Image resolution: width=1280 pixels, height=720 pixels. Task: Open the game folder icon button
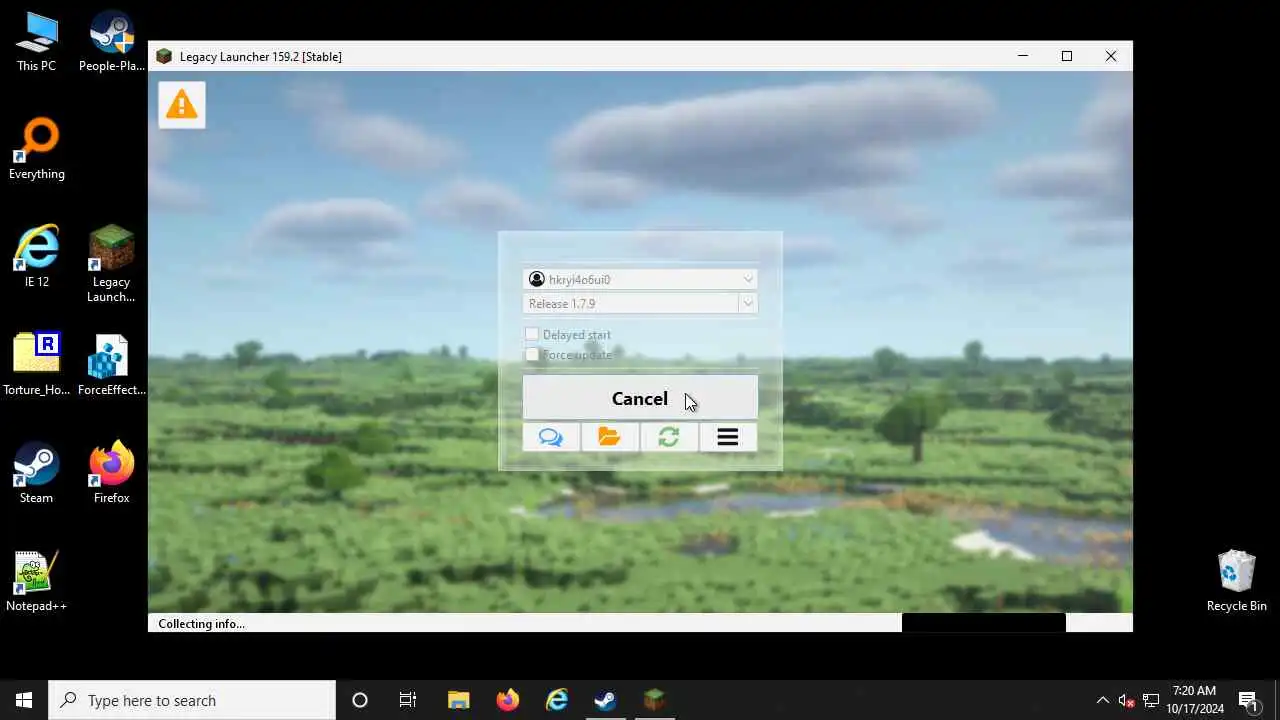tap(610, 437)
